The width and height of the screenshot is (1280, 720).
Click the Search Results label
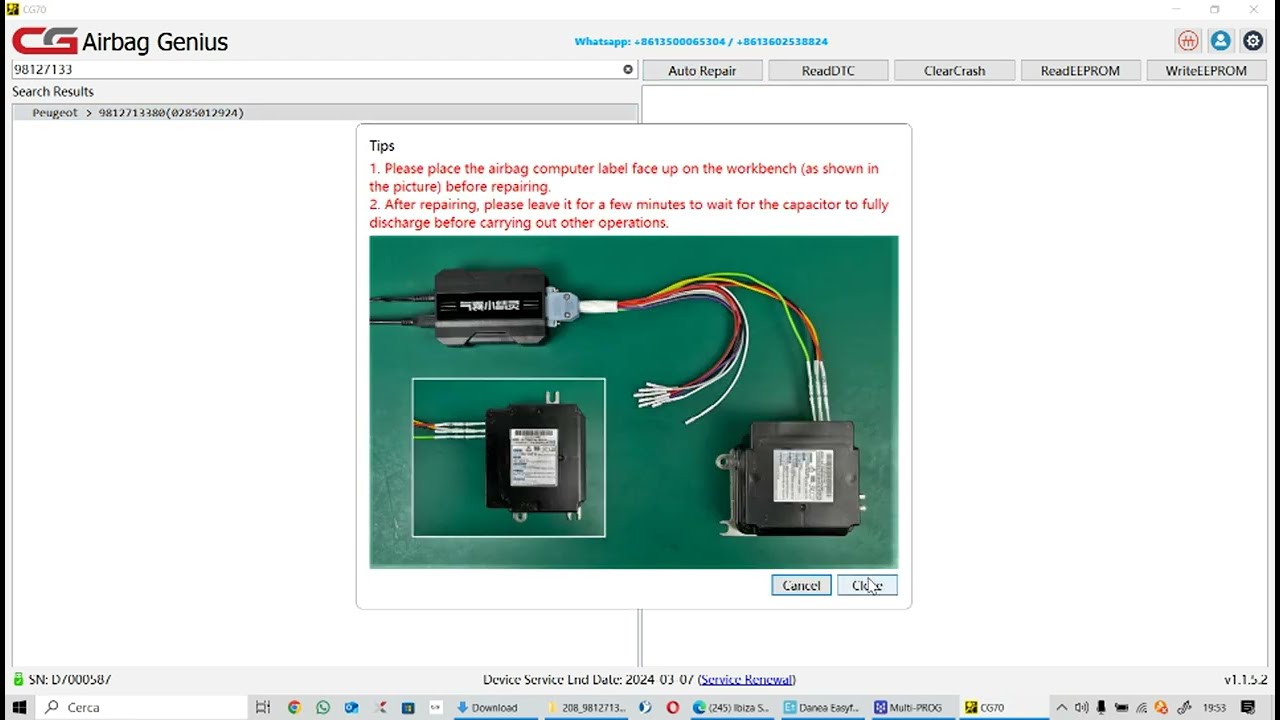pyautogui.click(x=53, y=91)
